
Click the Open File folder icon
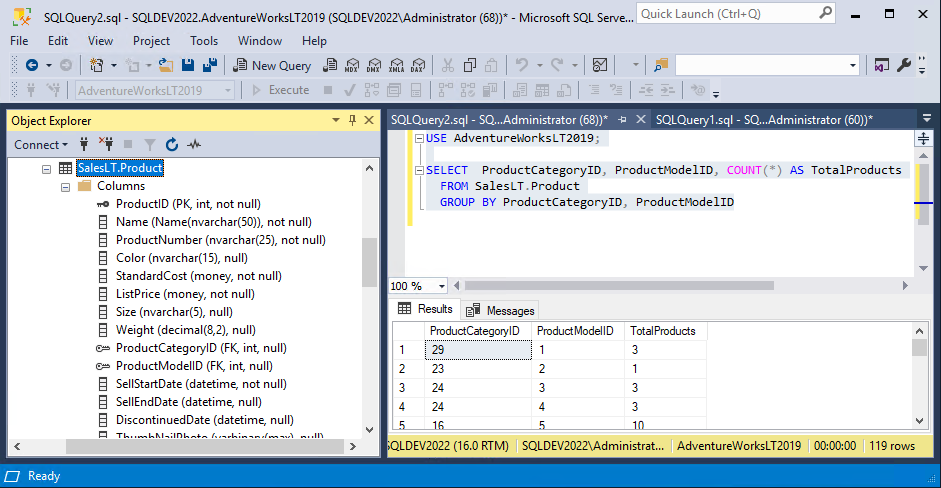point(166,65)
